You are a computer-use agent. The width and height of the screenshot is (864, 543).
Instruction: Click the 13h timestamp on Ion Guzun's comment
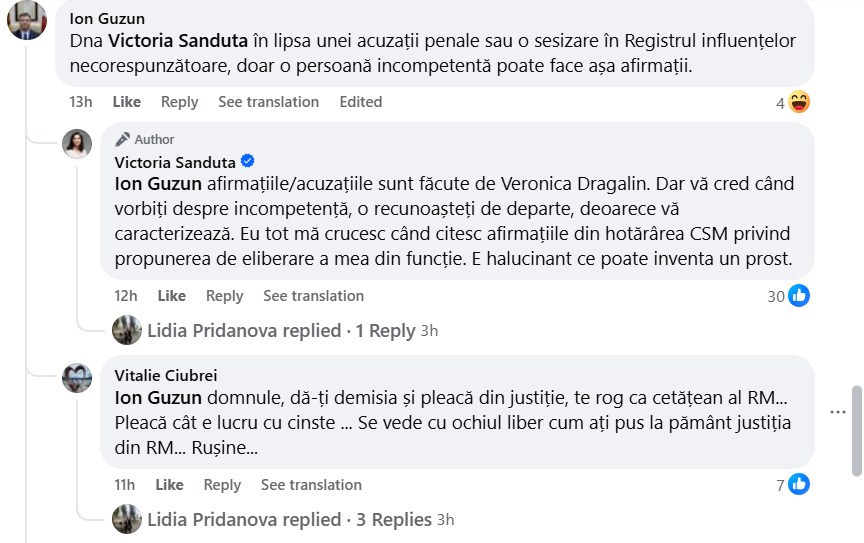(x=81, y=102)
